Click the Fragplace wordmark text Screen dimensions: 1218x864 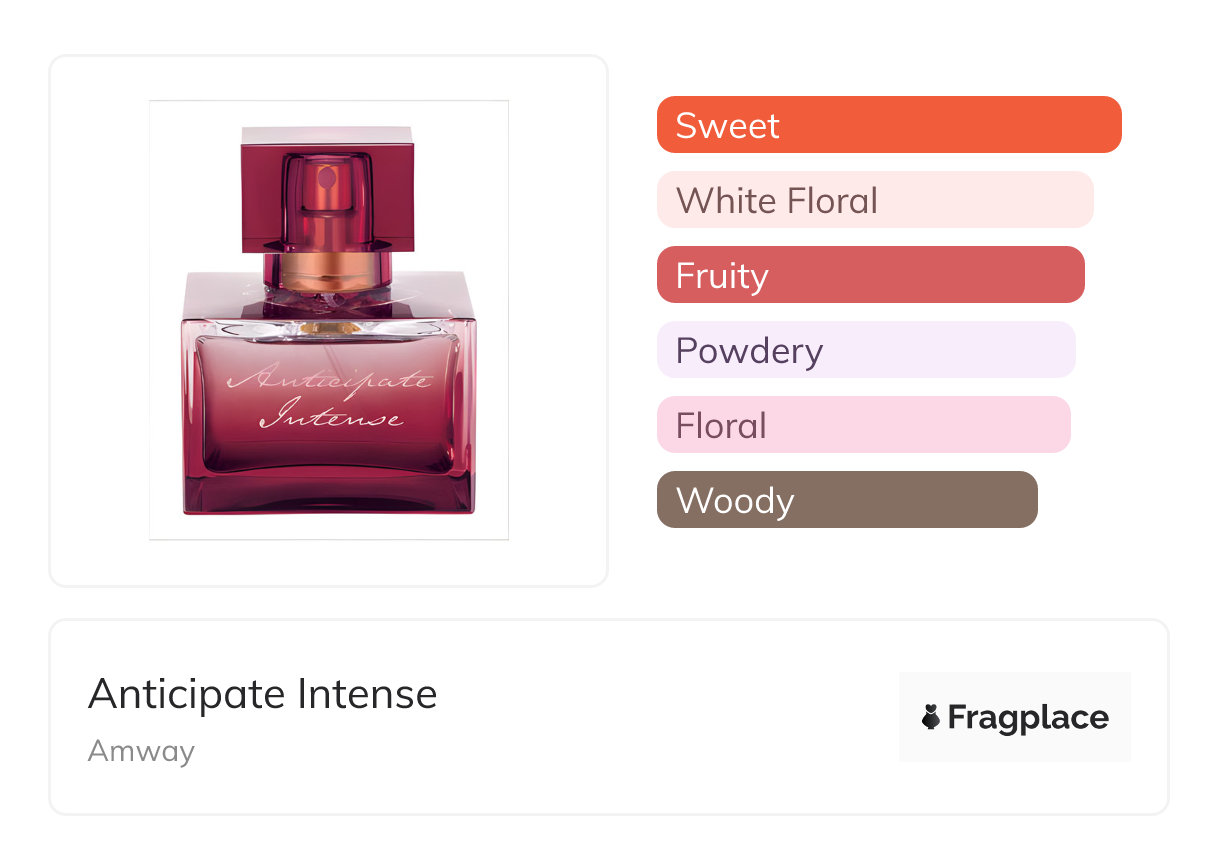coord(1028,717)
